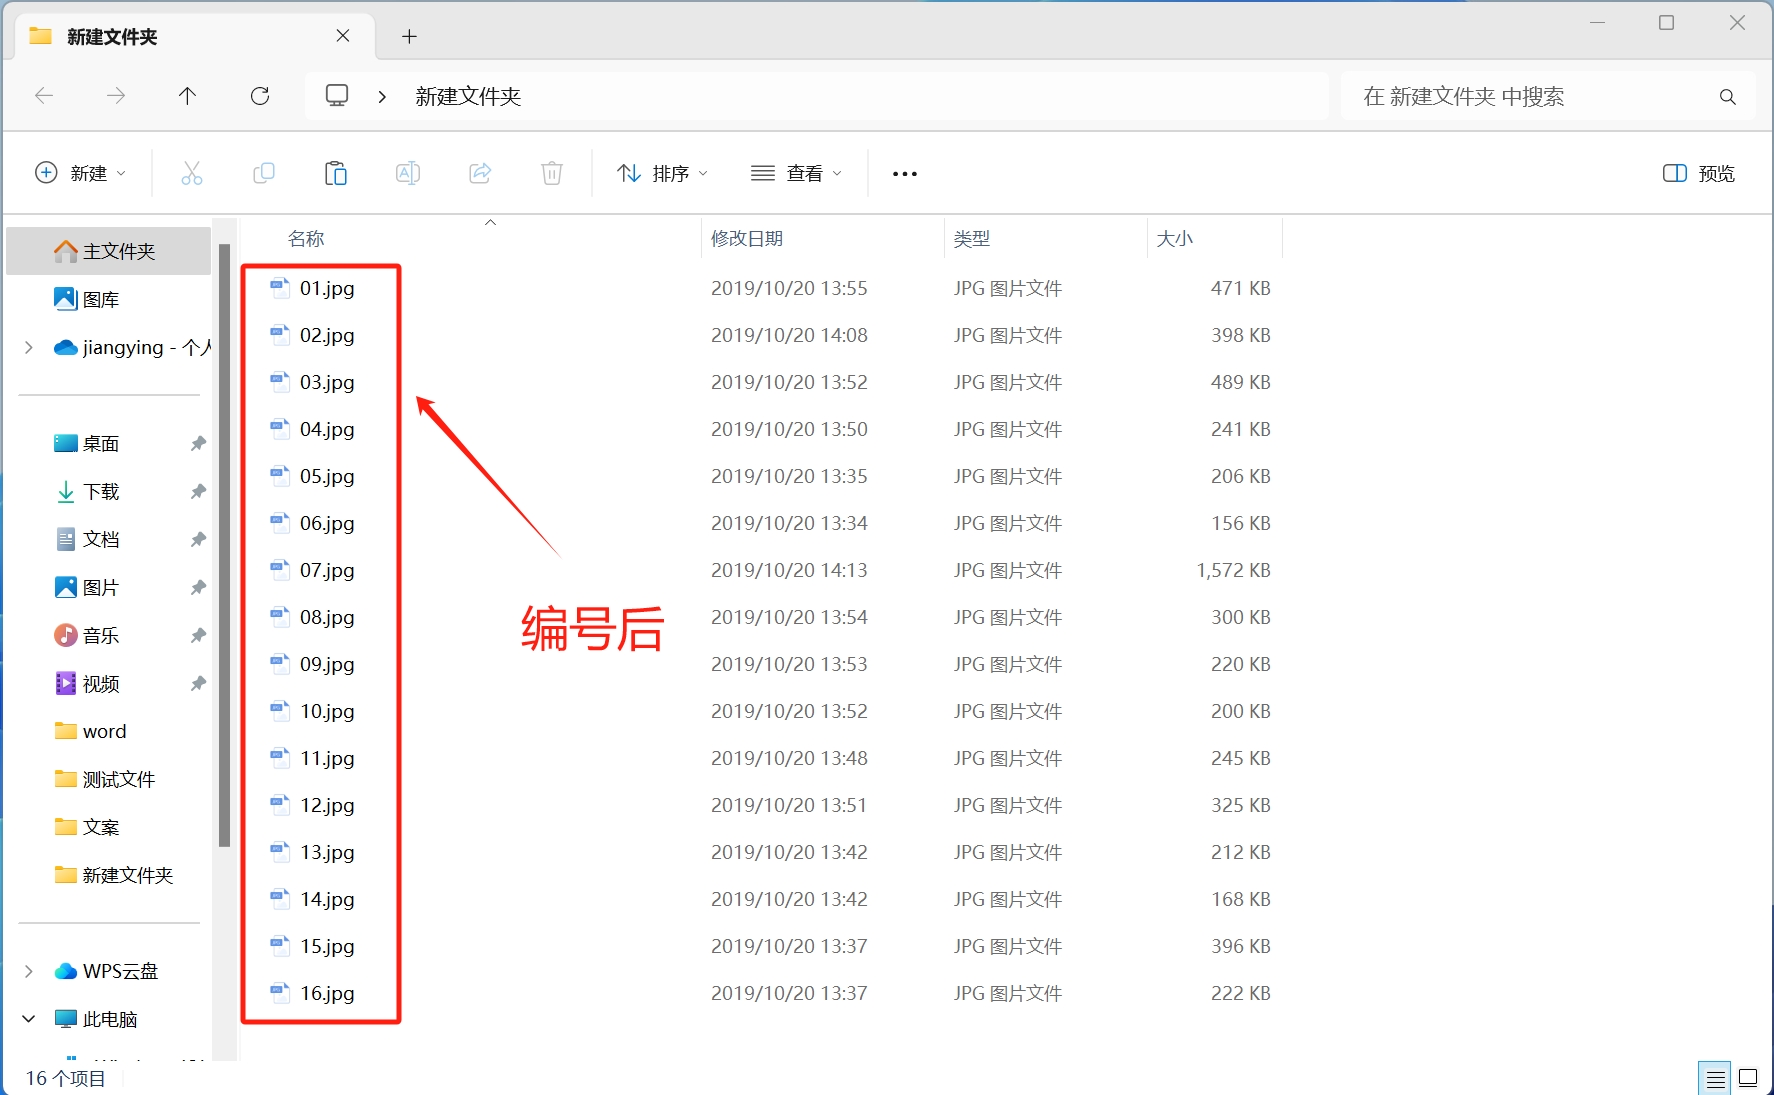Click the Share icon in the toolbar
1774x1095 pixels.
click(x=480, y=172)
